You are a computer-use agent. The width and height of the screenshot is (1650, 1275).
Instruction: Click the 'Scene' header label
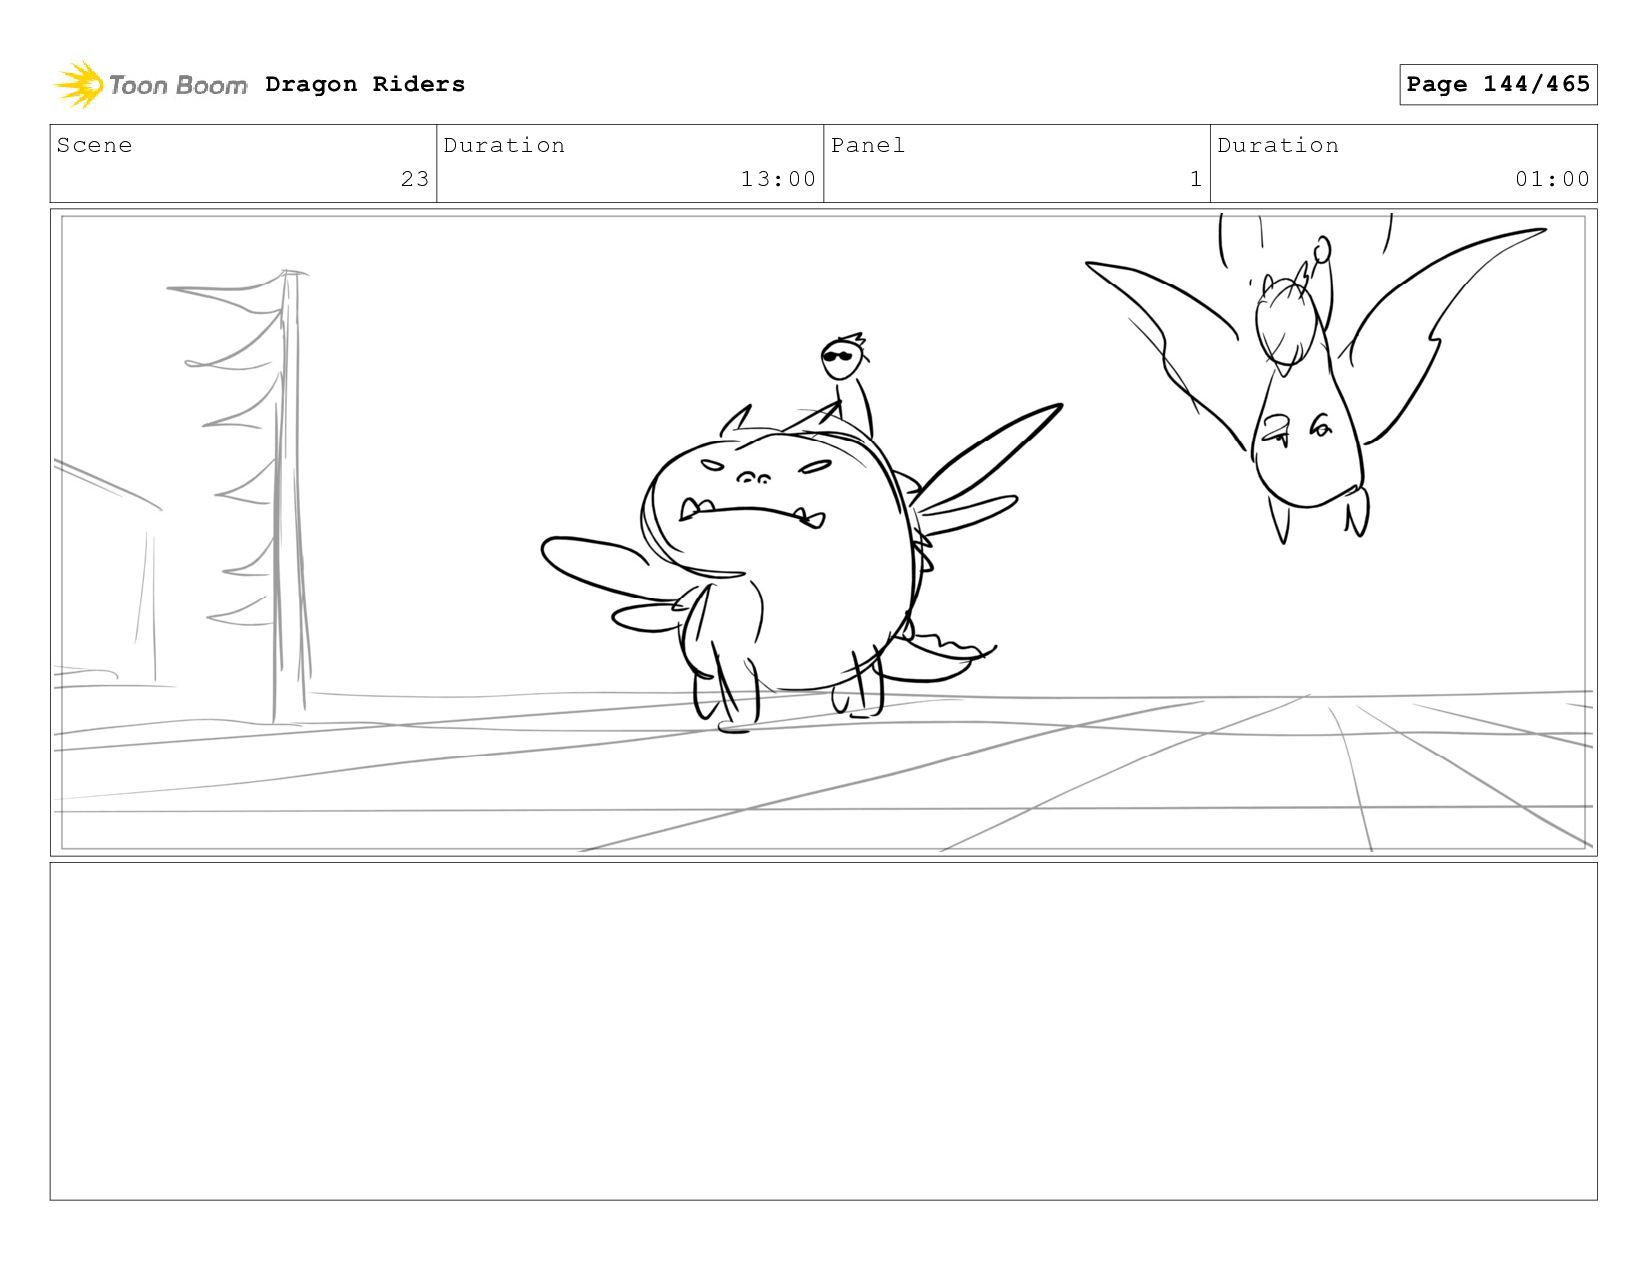[x=94, y=145]
